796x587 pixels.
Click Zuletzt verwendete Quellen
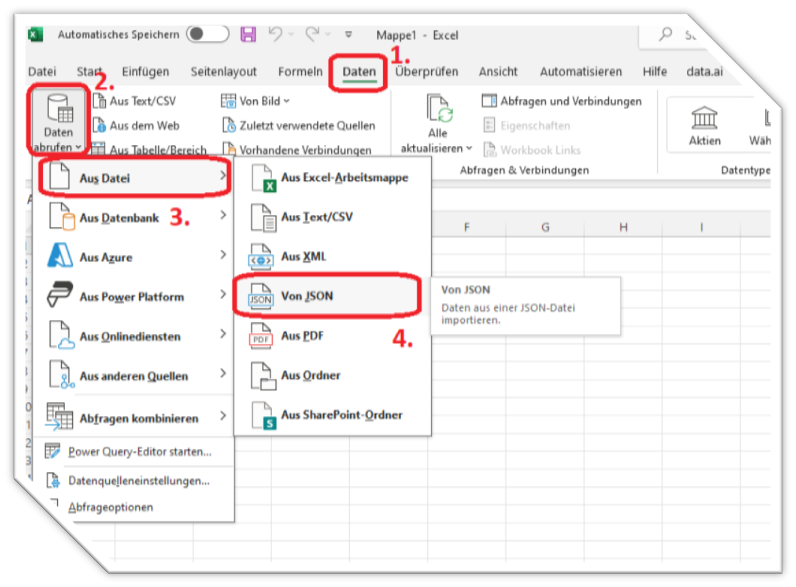pyautogui.click(x=299, y=126)
